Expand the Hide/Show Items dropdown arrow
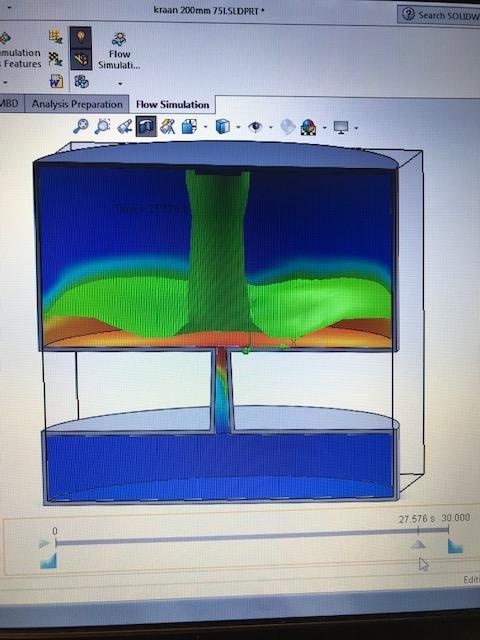This screenshot has height=640, width=480. pos(271,127)
